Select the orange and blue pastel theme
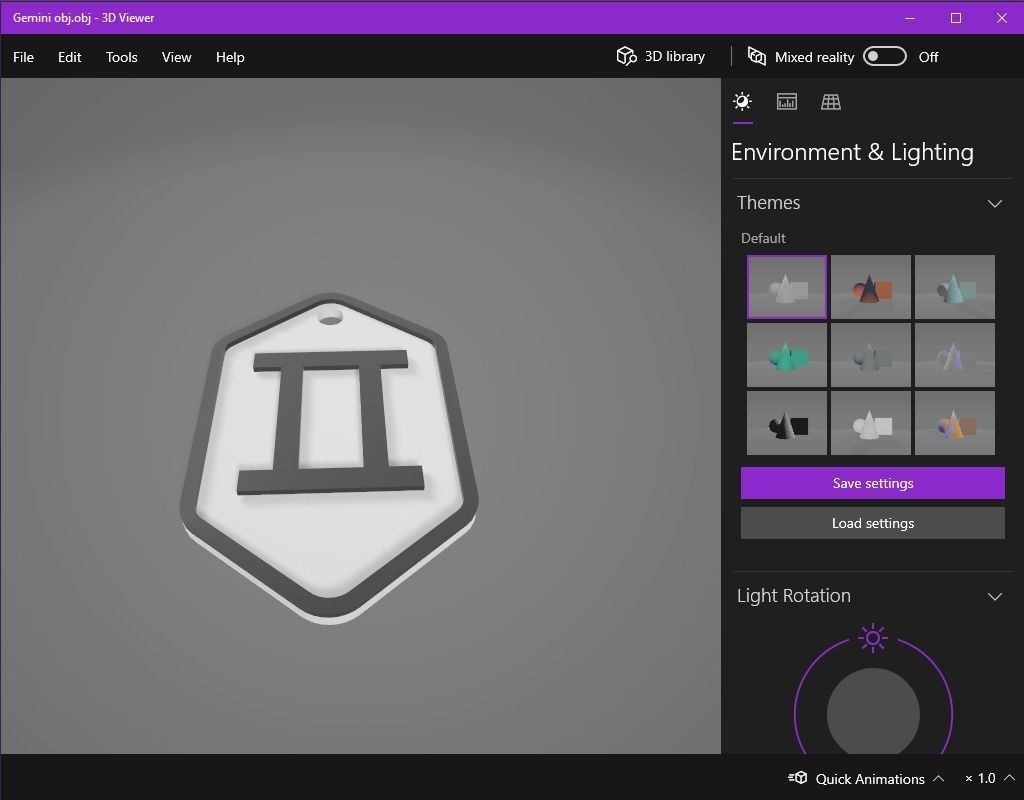1024x800 pixels. click(x=955, y=423)
